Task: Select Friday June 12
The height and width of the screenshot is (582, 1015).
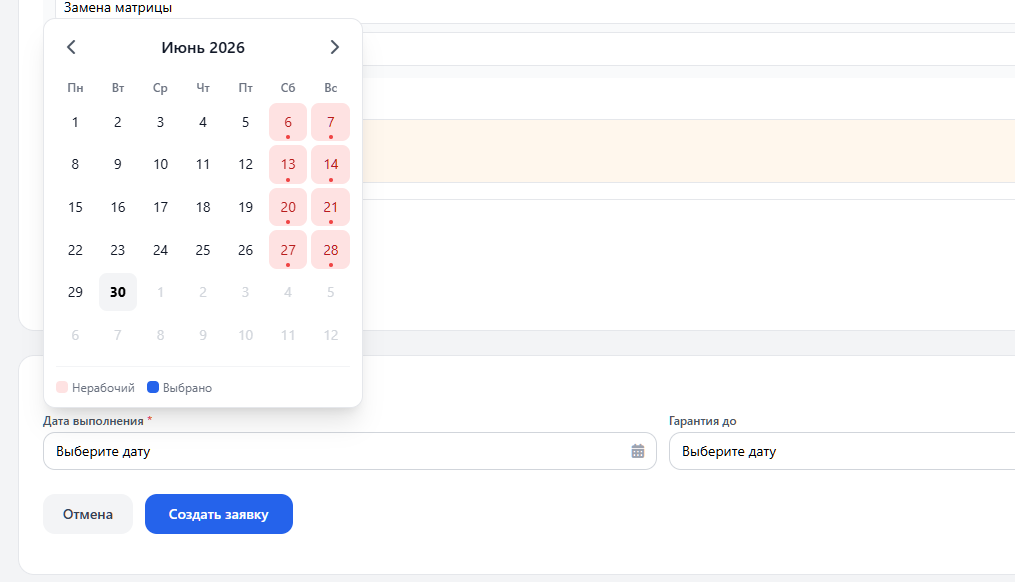Action: pyautogui.click(x=245, y=164)
